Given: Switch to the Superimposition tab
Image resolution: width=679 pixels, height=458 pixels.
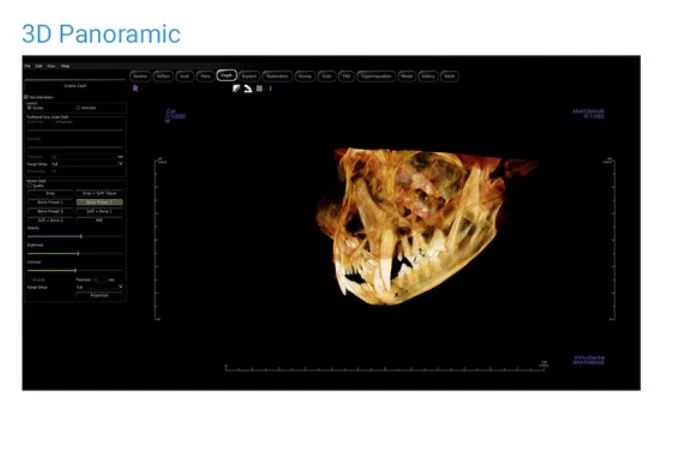Looking at the screenshot, I should coord(376,75).
